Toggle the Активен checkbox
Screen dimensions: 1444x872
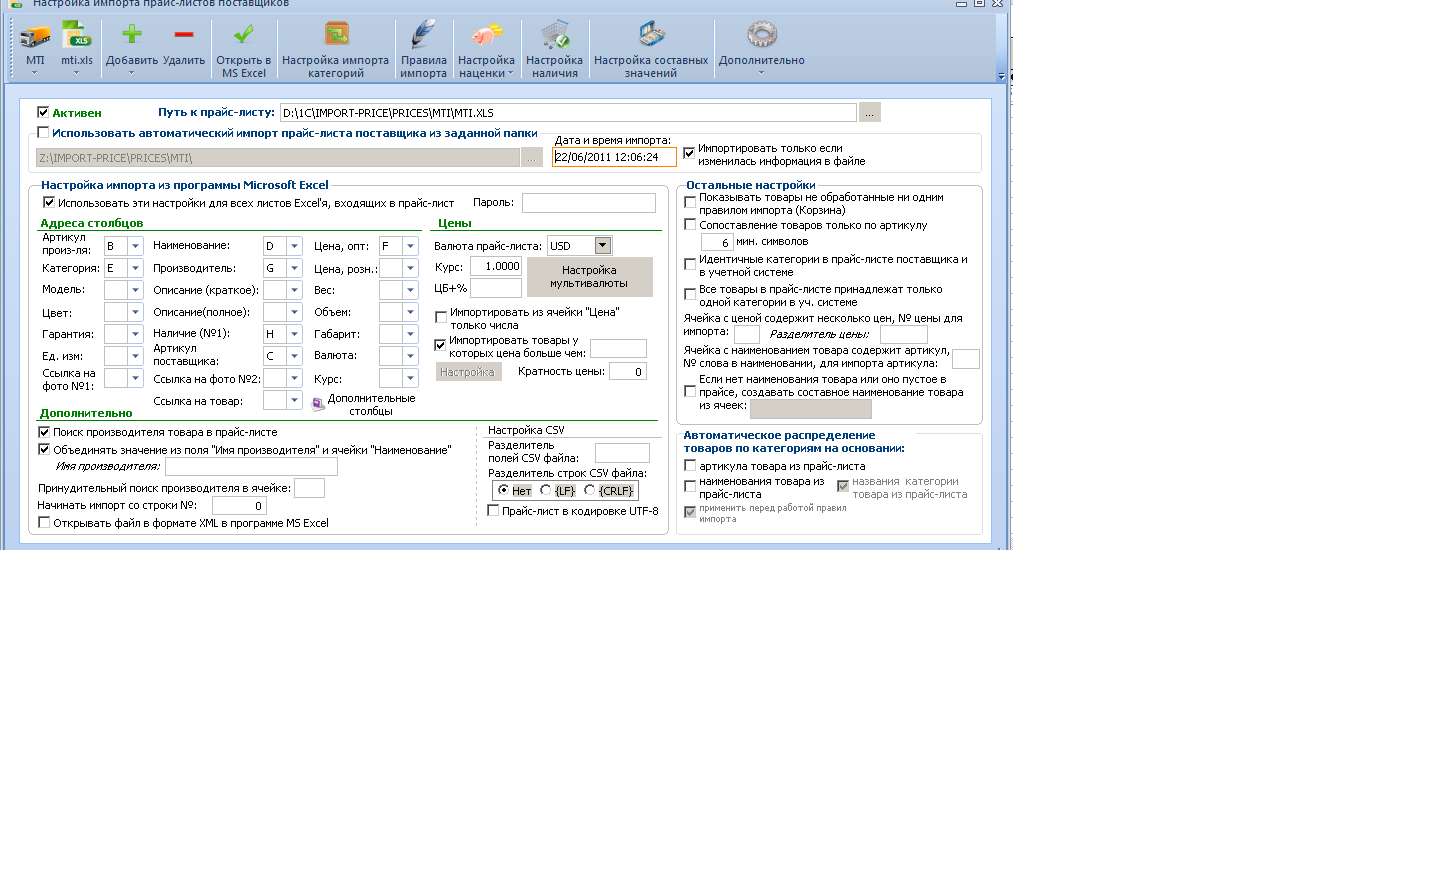(x=43, y=112)
